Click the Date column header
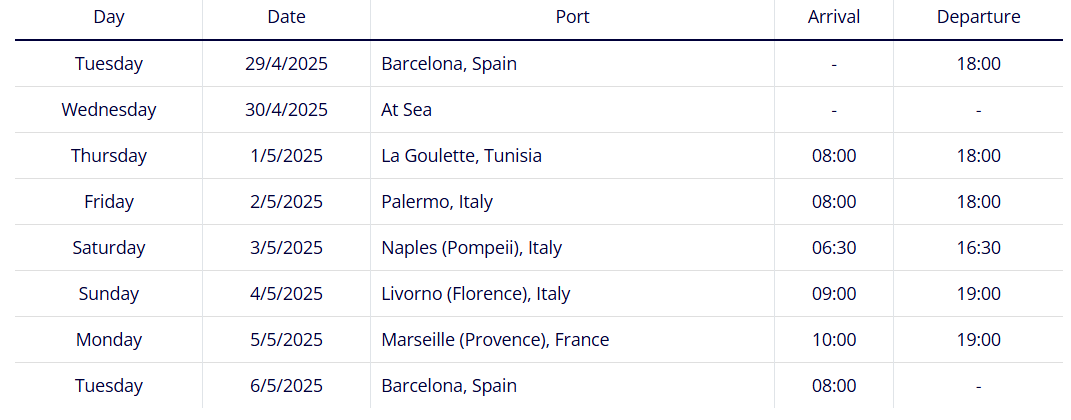This screenshot has height=420, width=1071. (286, 17)
